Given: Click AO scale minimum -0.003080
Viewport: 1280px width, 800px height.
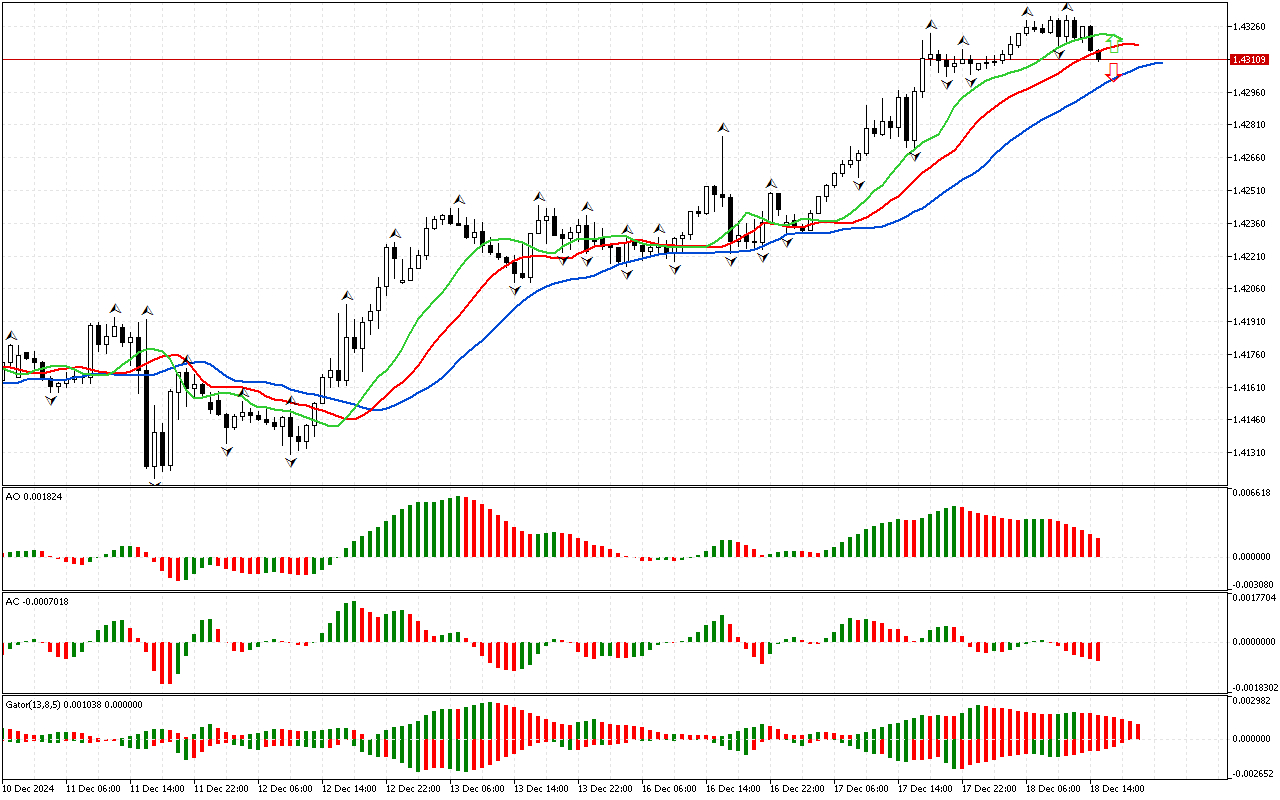Looking at the screenshot, I should 1252,584.
